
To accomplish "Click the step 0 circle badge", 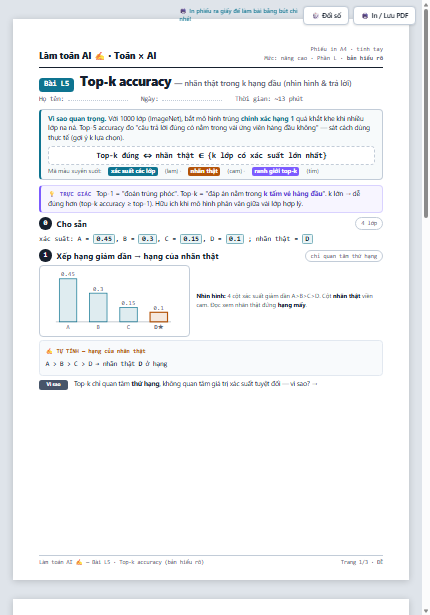I will 45,224.
